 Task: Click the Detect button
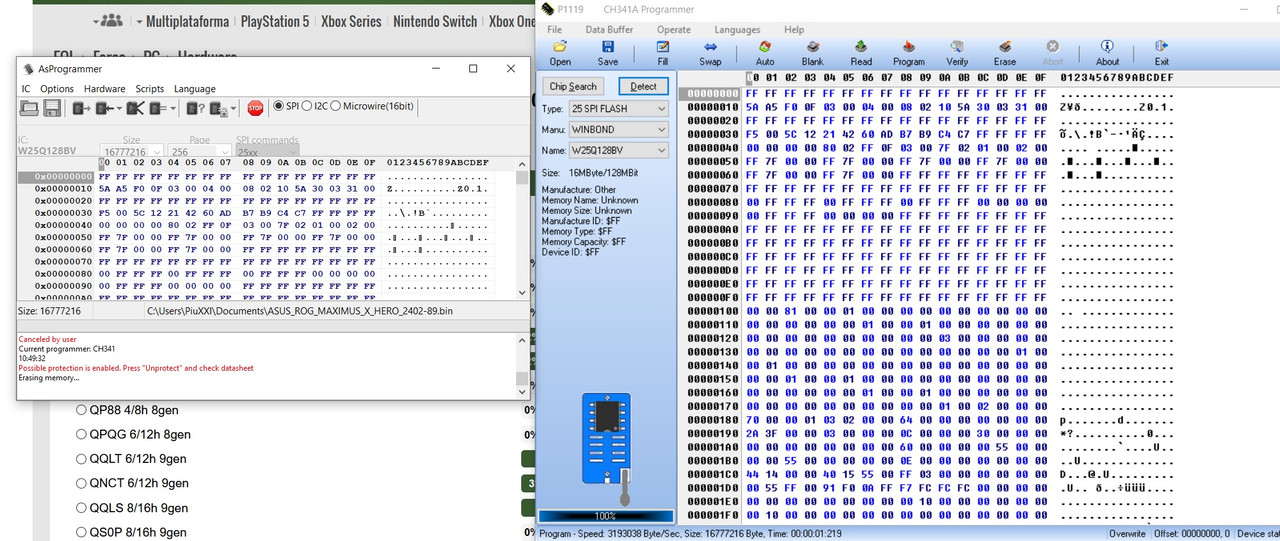click(643, 86)
